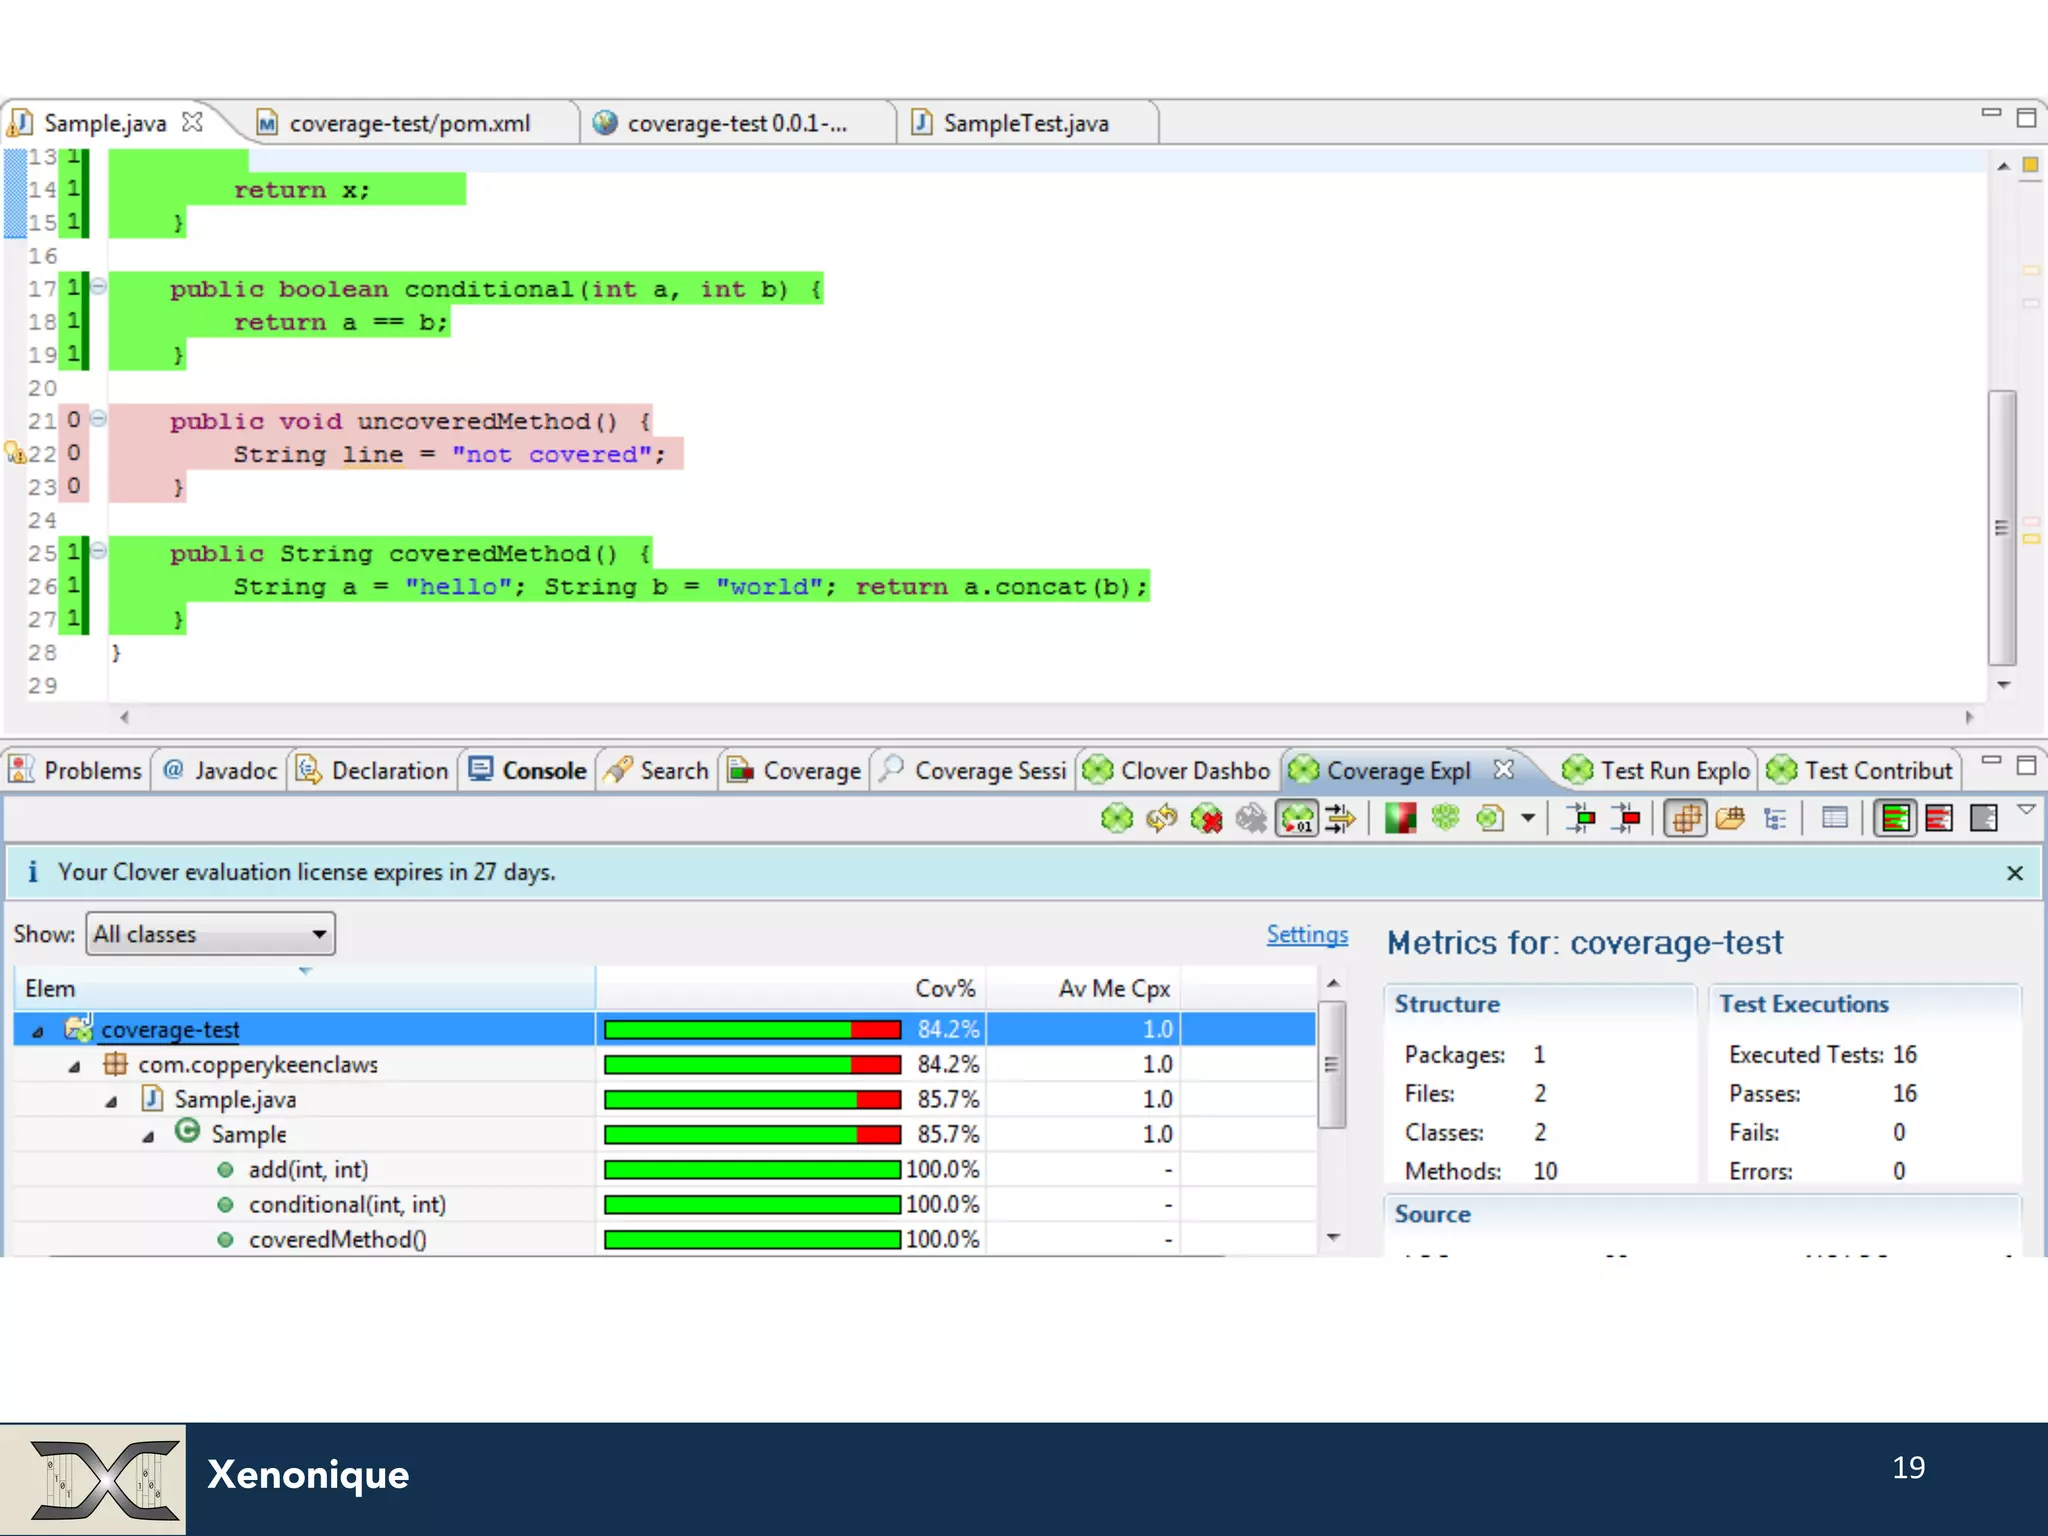This screenshot has height=1536, width=2048.
Task: Click the Settings link
Action: coord(1306,934)
